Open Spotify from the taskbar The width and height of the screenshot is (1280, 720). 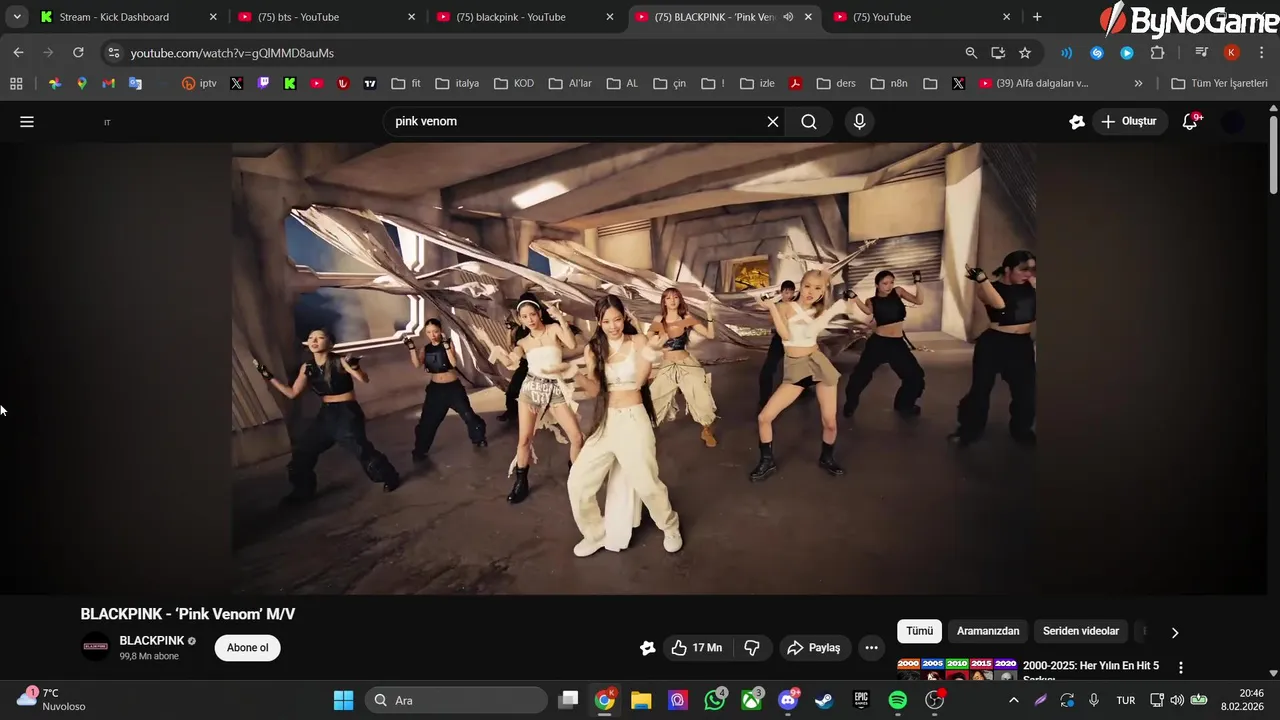[x=898, y=700]
